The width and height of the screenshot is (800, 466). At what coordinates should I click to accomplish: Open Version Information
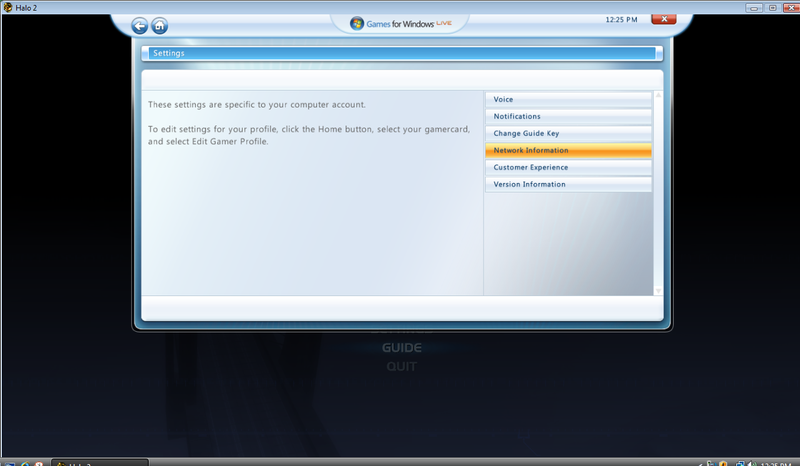tap(568, 184)
